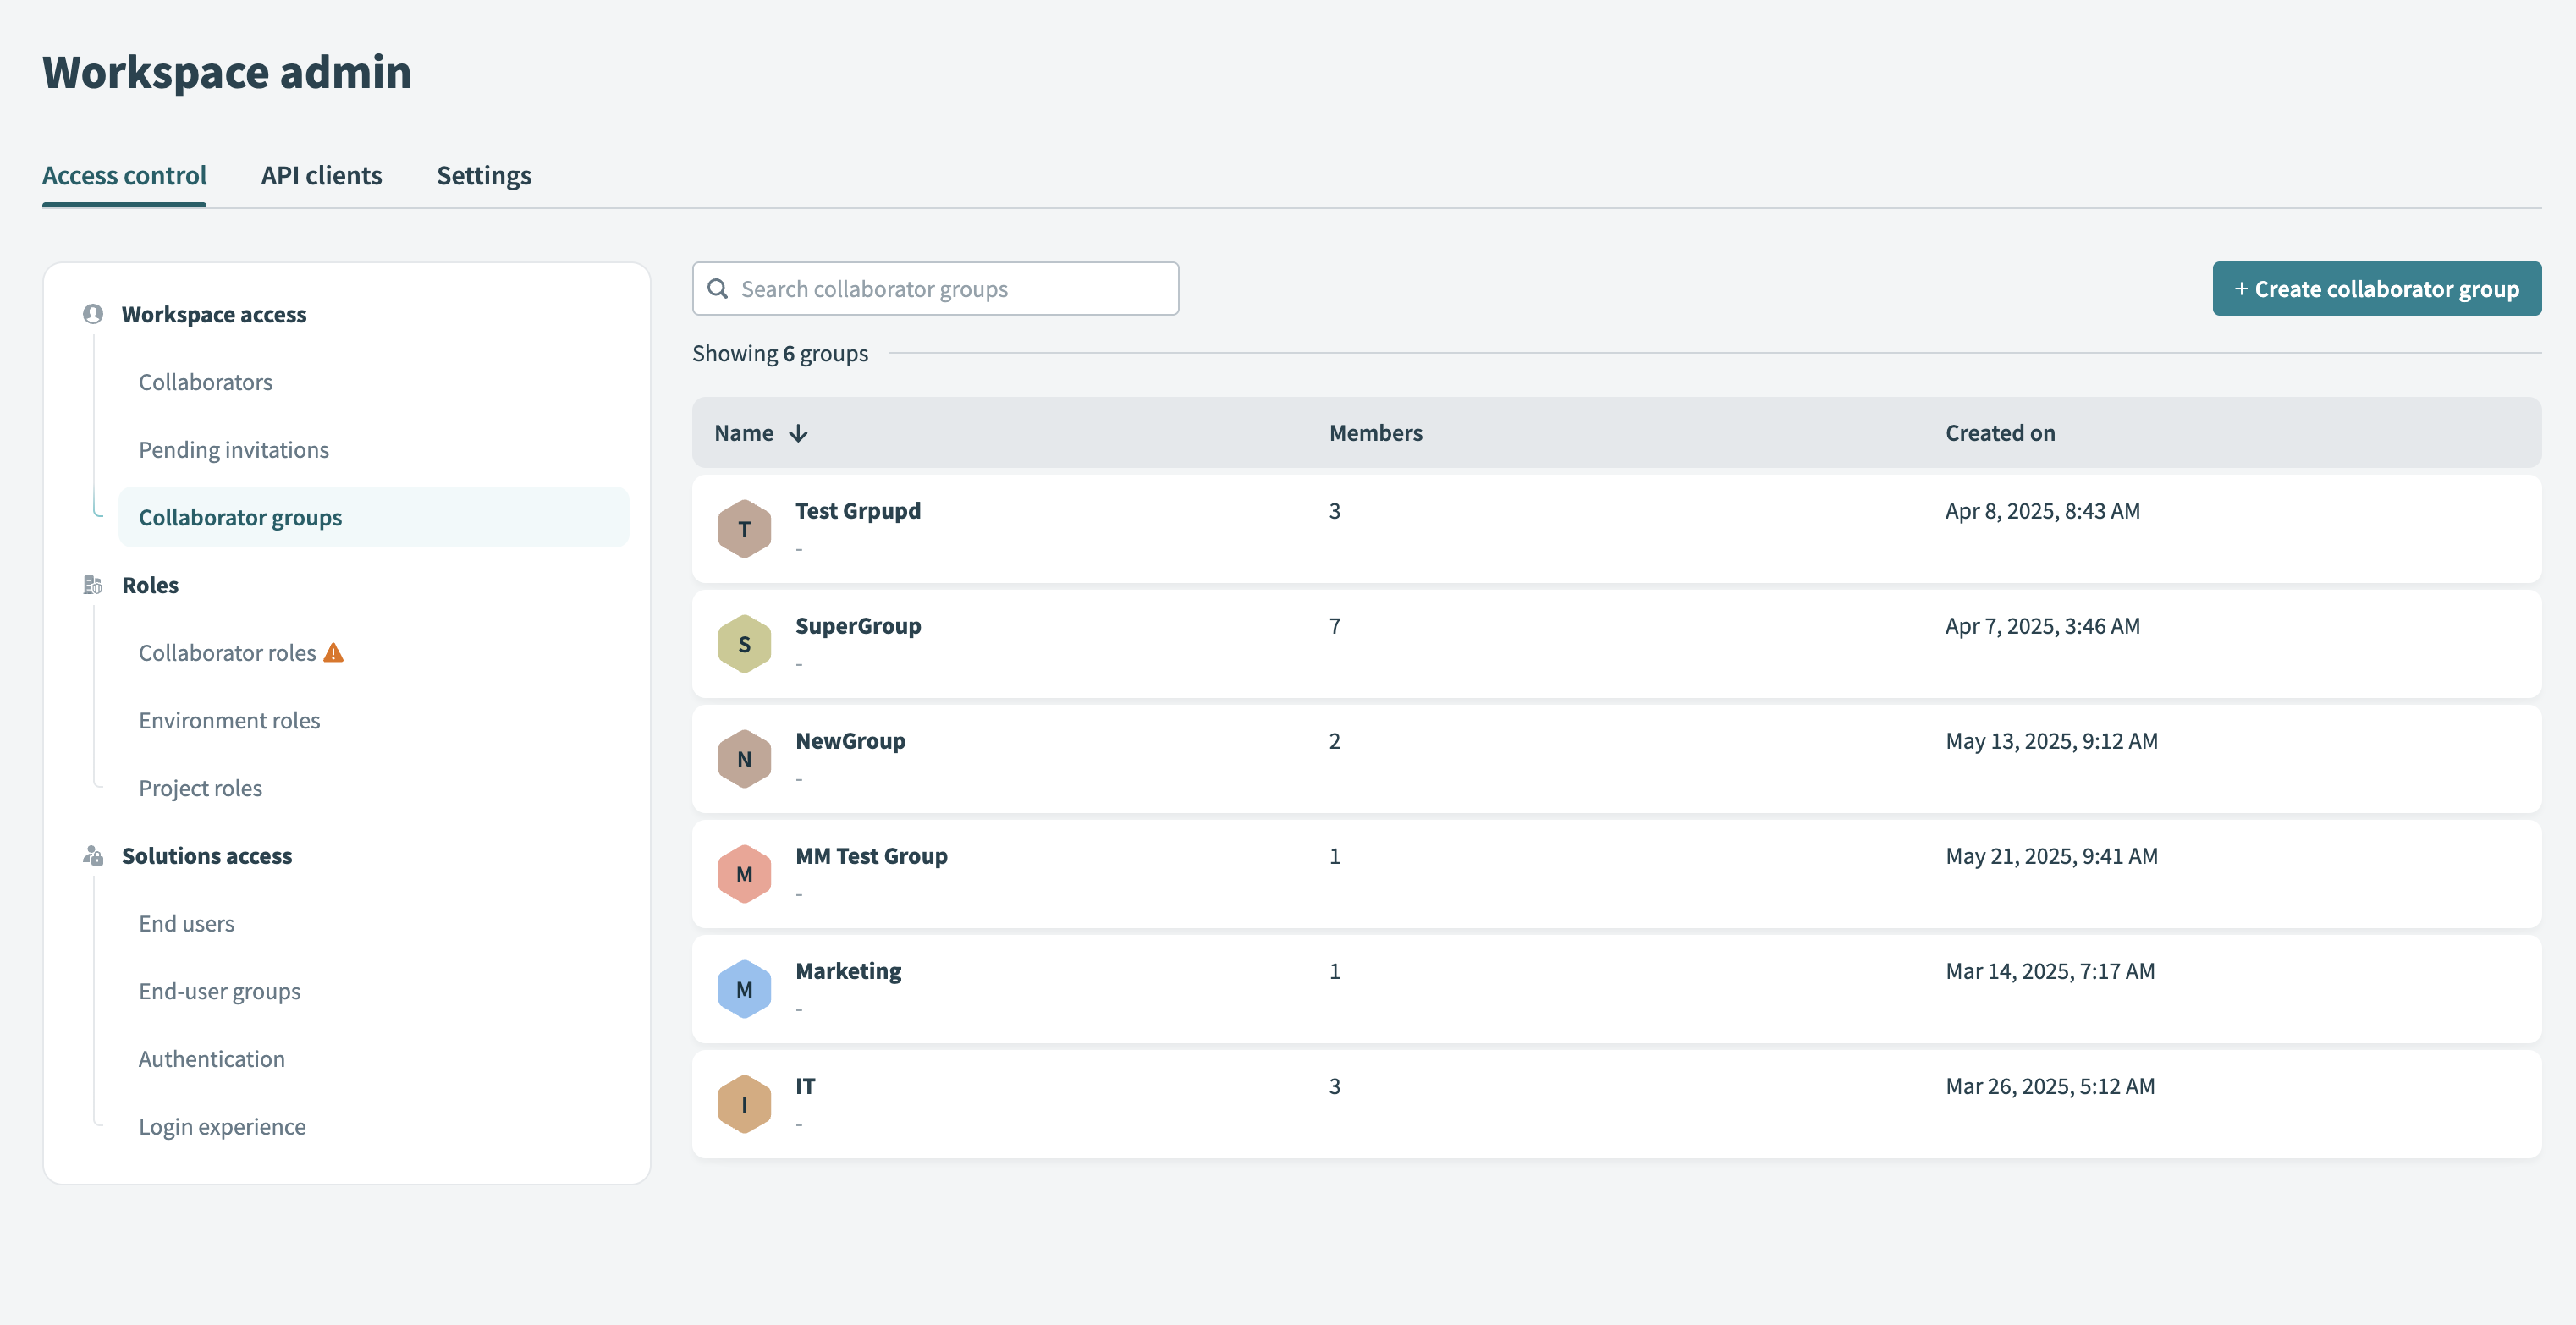Click the Workspace access person icon

tap(93, 314)
